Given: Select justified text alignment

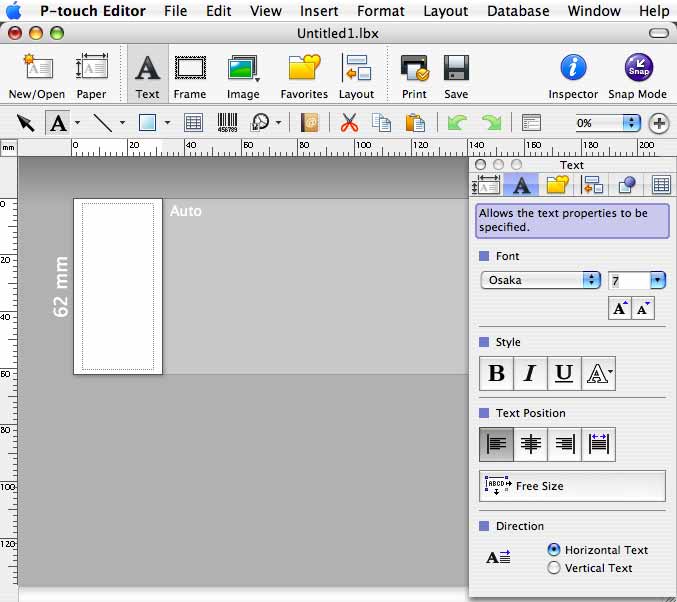Looking at the screenshot, I should (598, 444).
